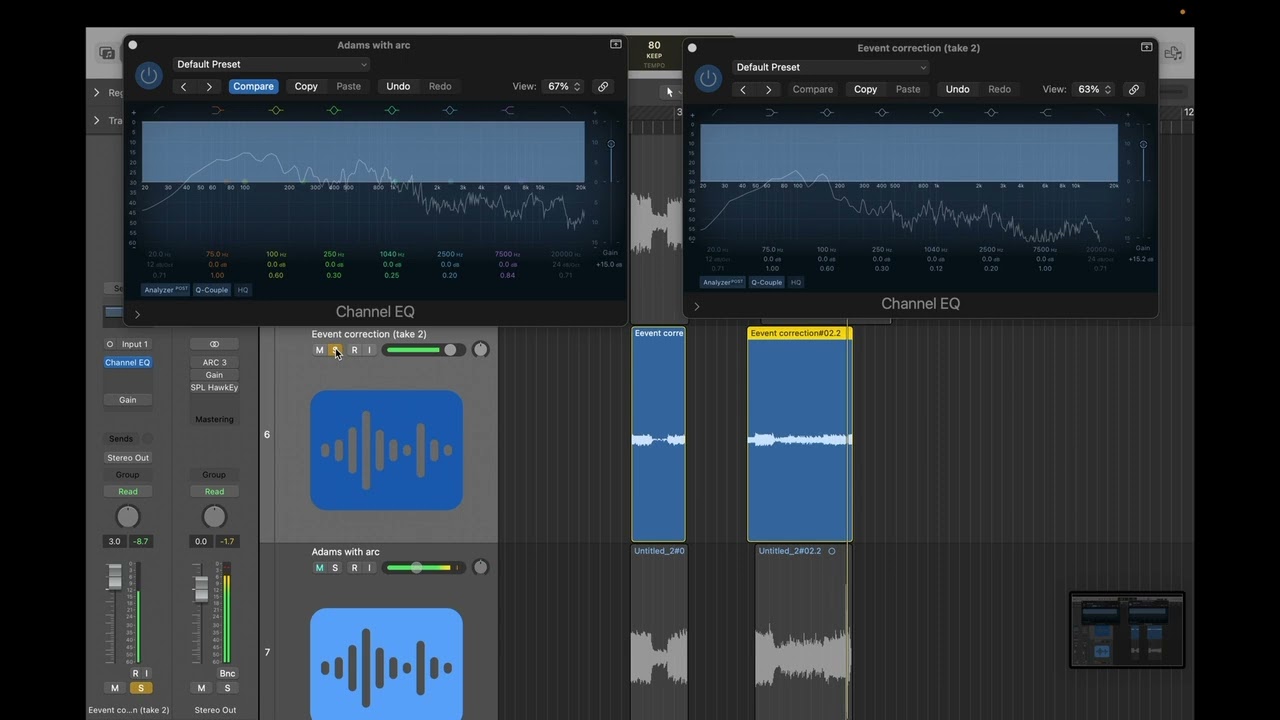Image resolution: width=1280 pixels, height=720 pixels.
Task: Toggle 2500 Hz bell band in Adams with arc EQ
Action: click(450, 110)
